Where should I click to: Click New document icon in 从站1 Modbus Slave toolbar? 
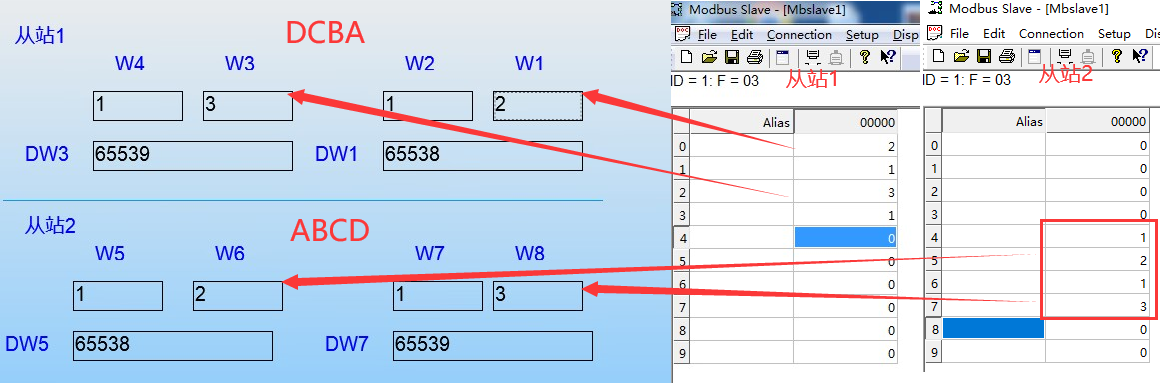pos(687,57)
